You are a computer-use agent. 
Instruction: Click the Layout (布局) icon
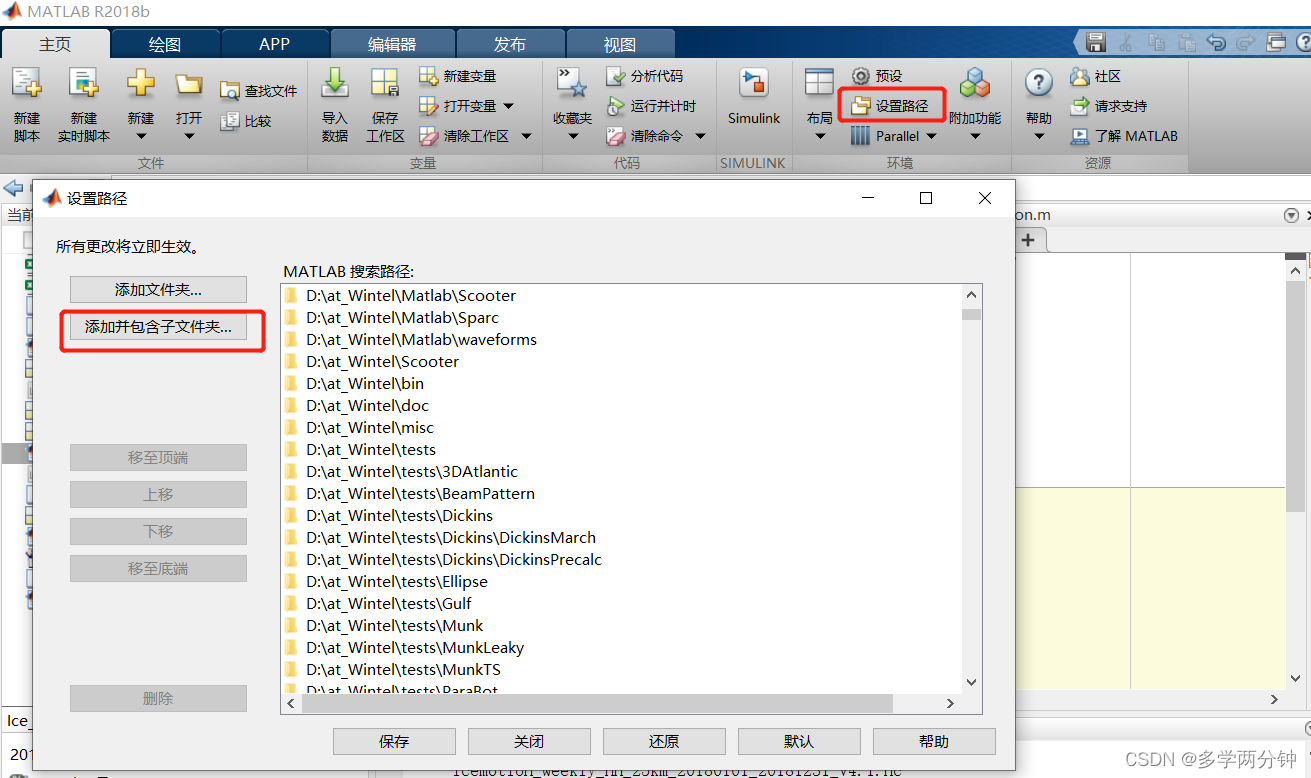[819, 84]
